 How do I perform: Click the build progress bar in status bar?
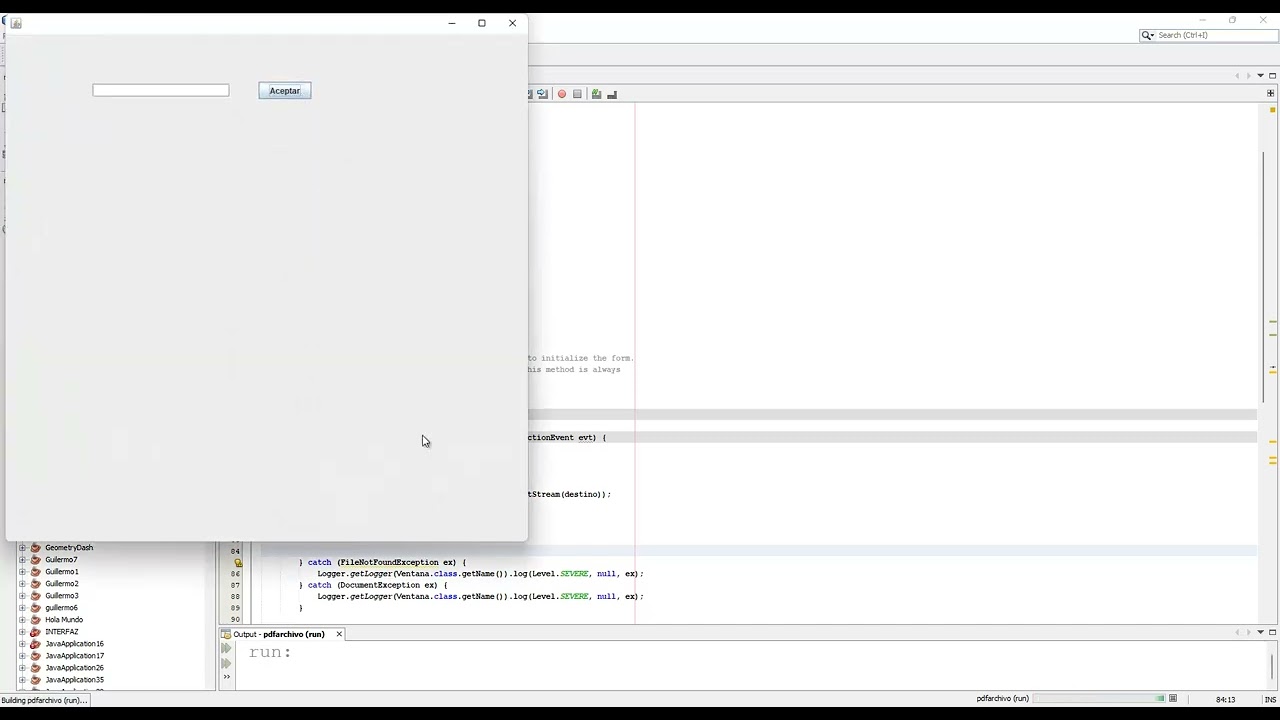pyautogui.click(x=1099, y=699)
